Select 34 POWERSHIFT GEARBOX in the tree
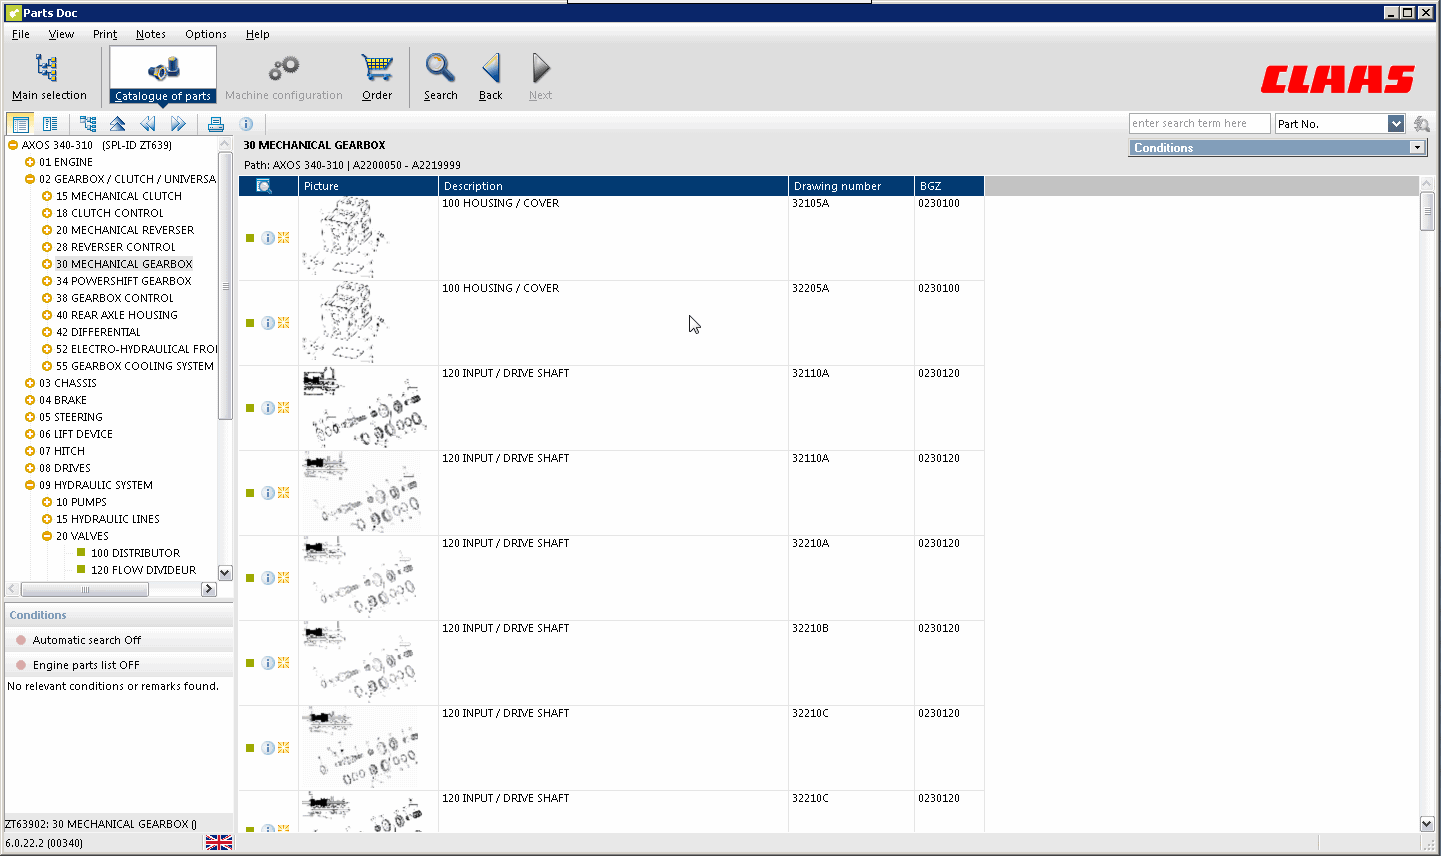The height and width of the screenshot is (856, 1441). (124, 280)
